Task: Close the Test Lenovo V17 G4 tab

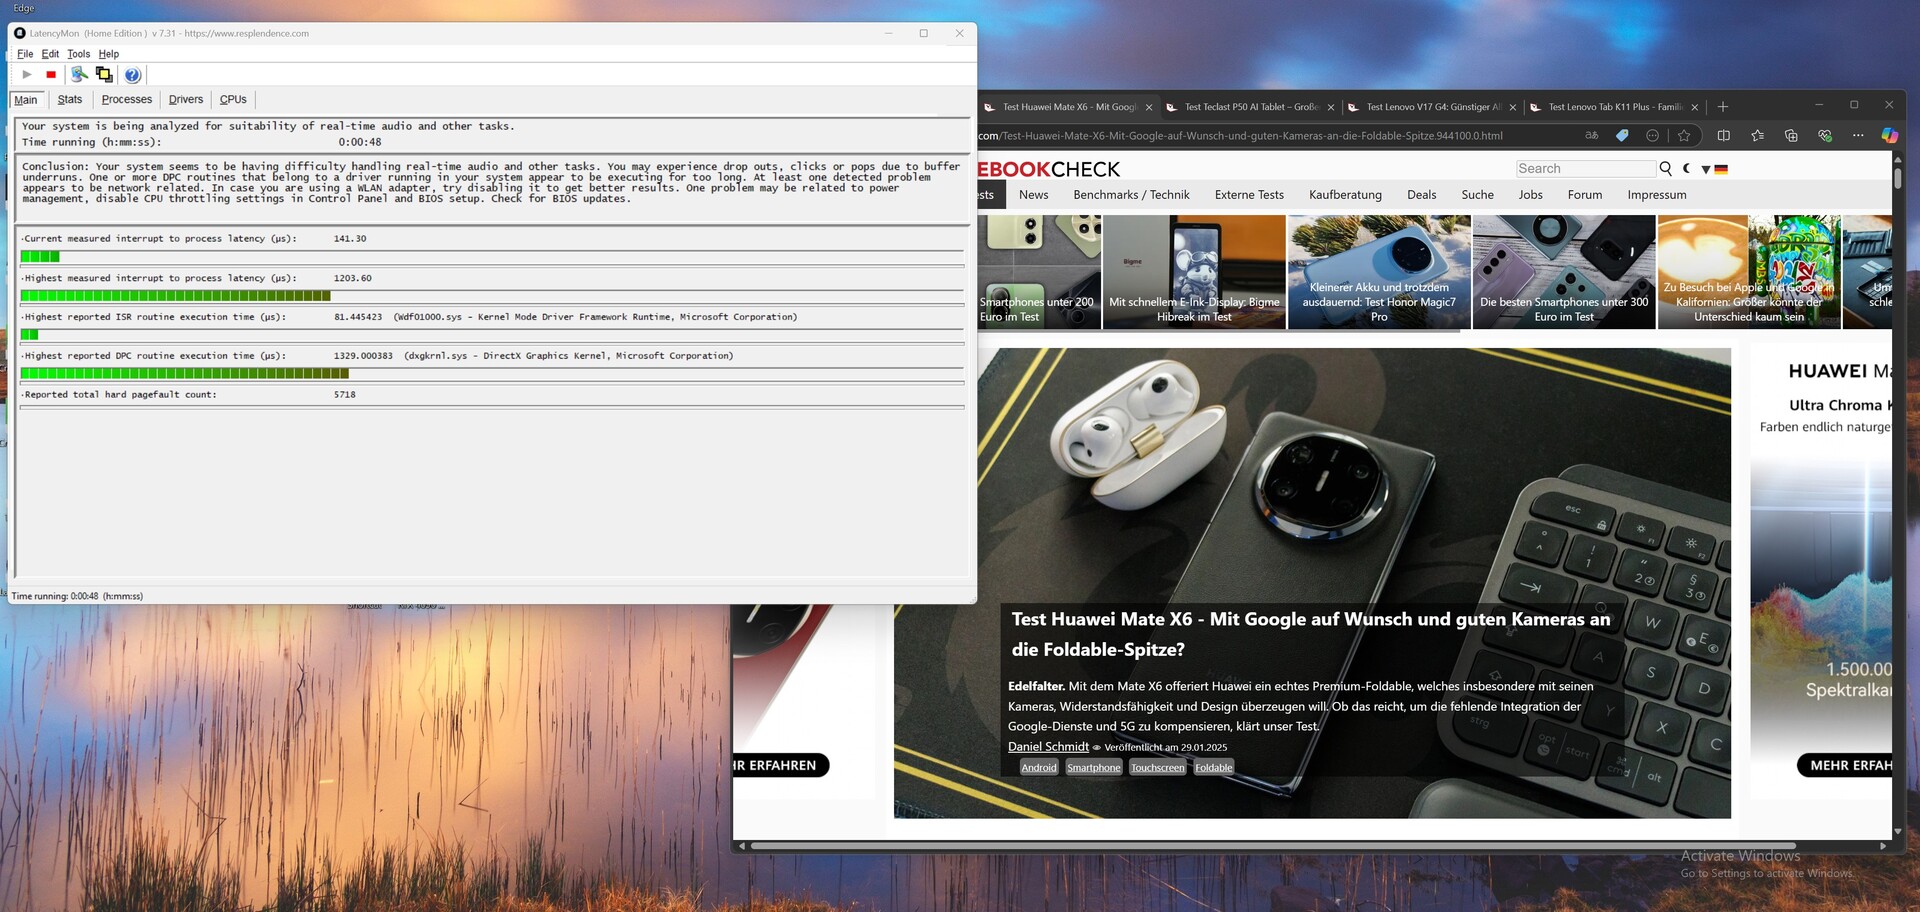Action: click(1513, 107)
